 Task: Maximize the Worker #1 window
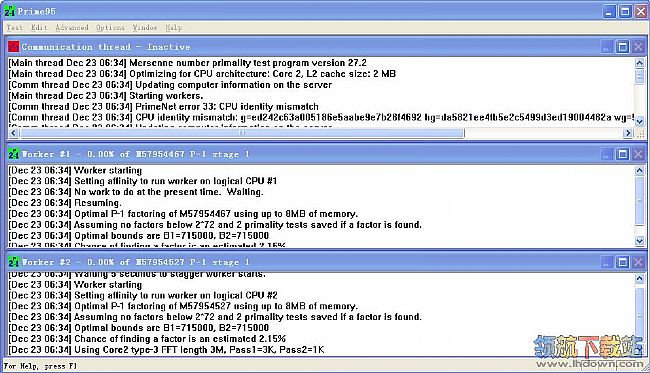(622, 154)
